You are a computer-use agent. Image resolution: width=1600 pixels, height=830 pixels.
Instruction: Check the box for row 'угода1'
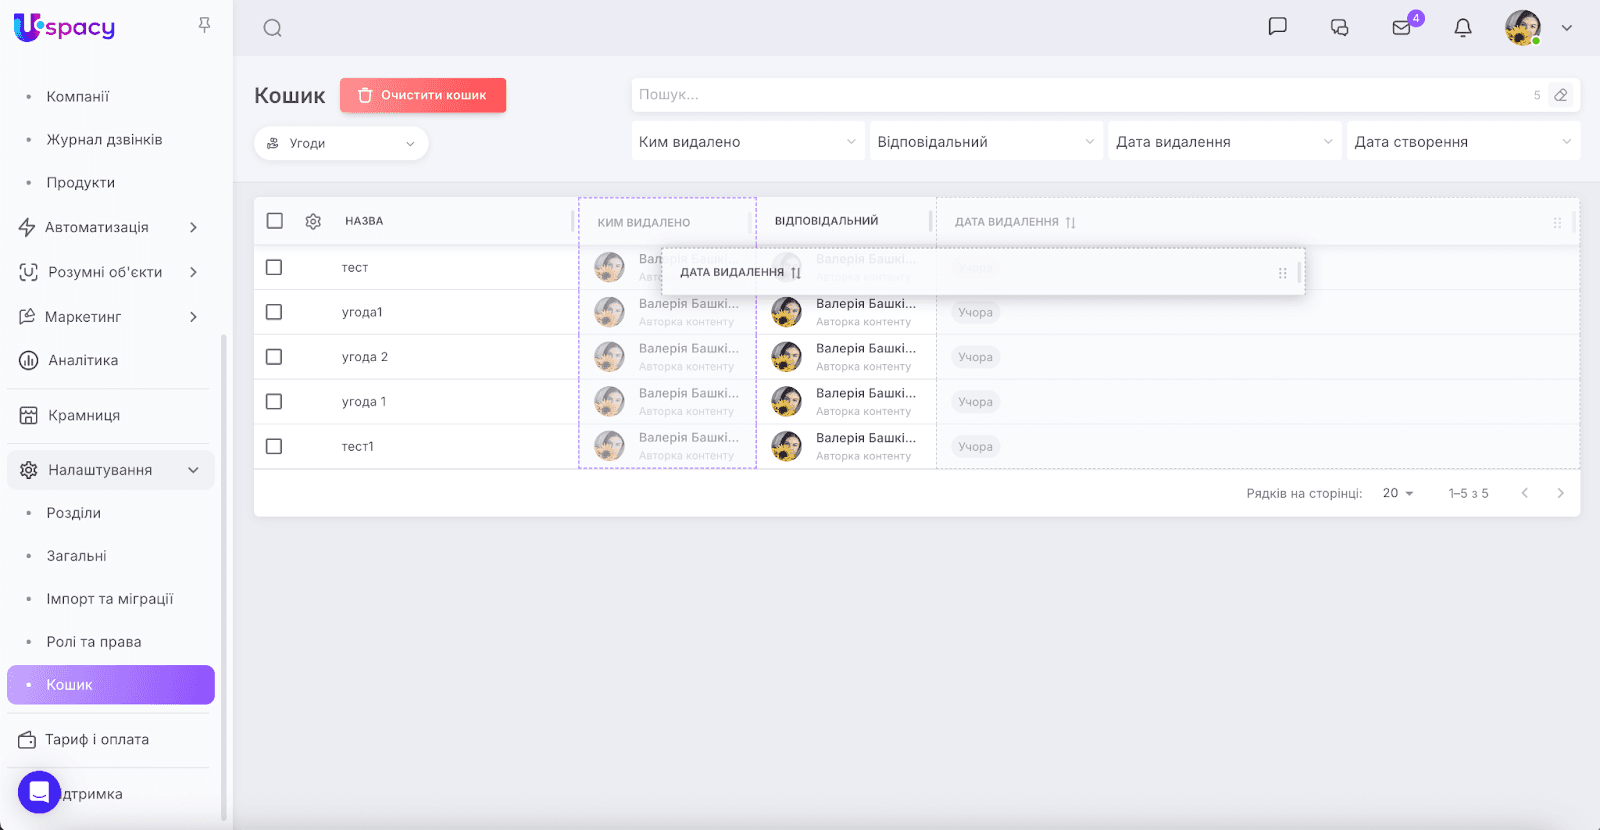click(274, 312)
